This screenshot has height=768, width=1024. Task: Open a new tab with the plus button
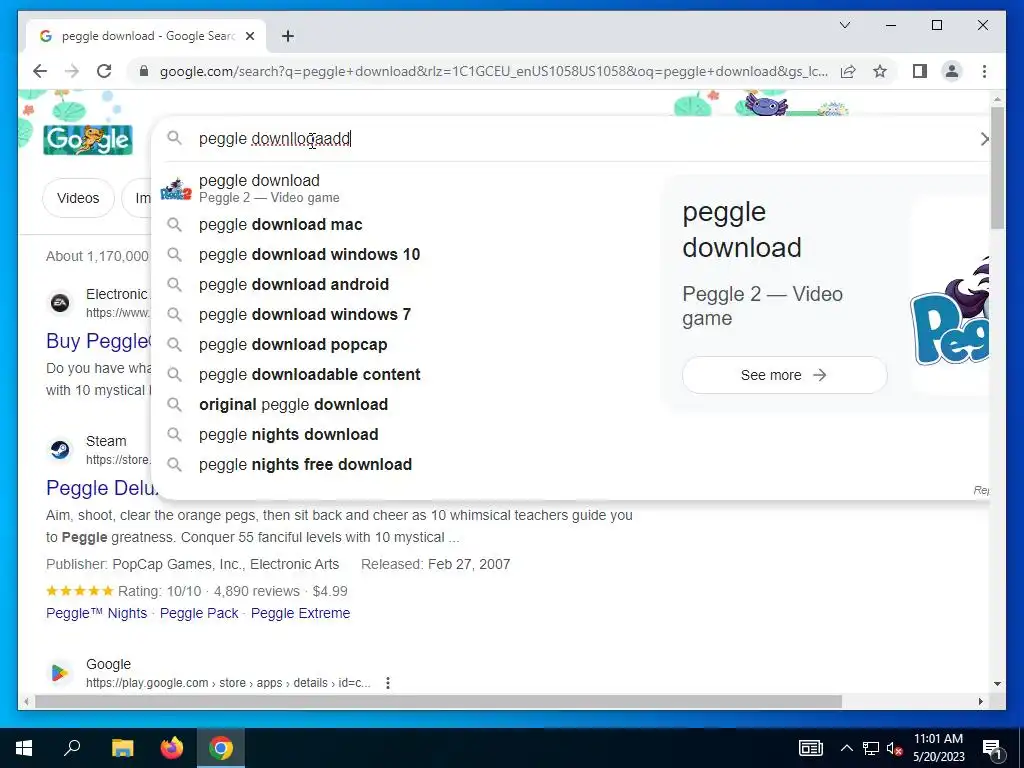click(x=288, y=36)
